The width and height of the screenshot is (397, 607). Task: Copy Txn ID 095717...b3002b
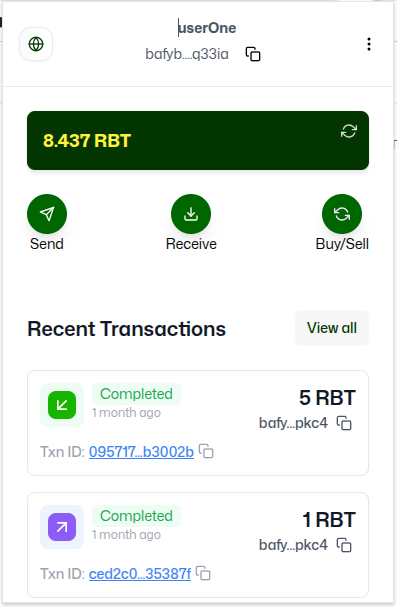206,451
